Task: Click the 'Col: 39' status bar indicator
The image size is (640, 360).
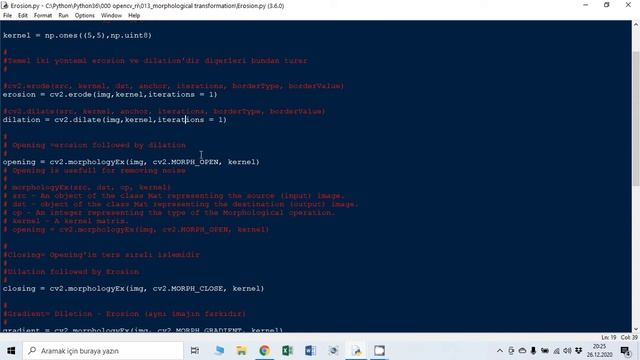Action: 629,338
